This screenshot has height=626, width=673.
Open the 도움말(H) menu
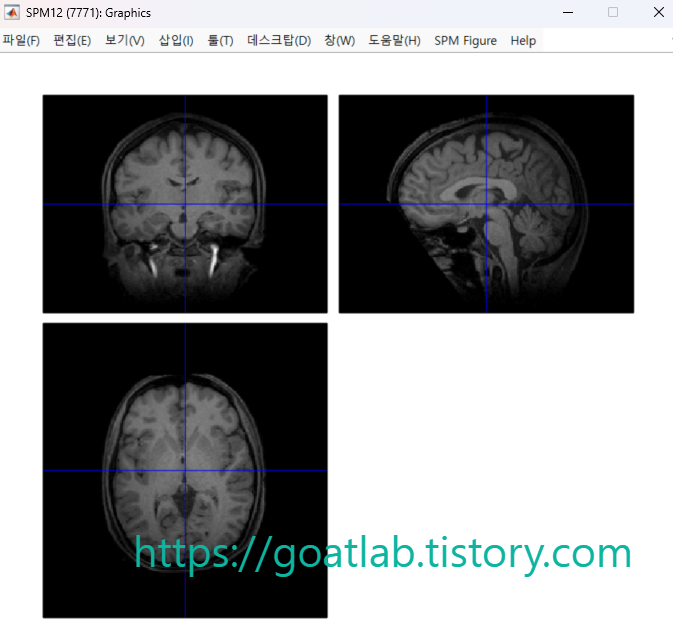394,40
